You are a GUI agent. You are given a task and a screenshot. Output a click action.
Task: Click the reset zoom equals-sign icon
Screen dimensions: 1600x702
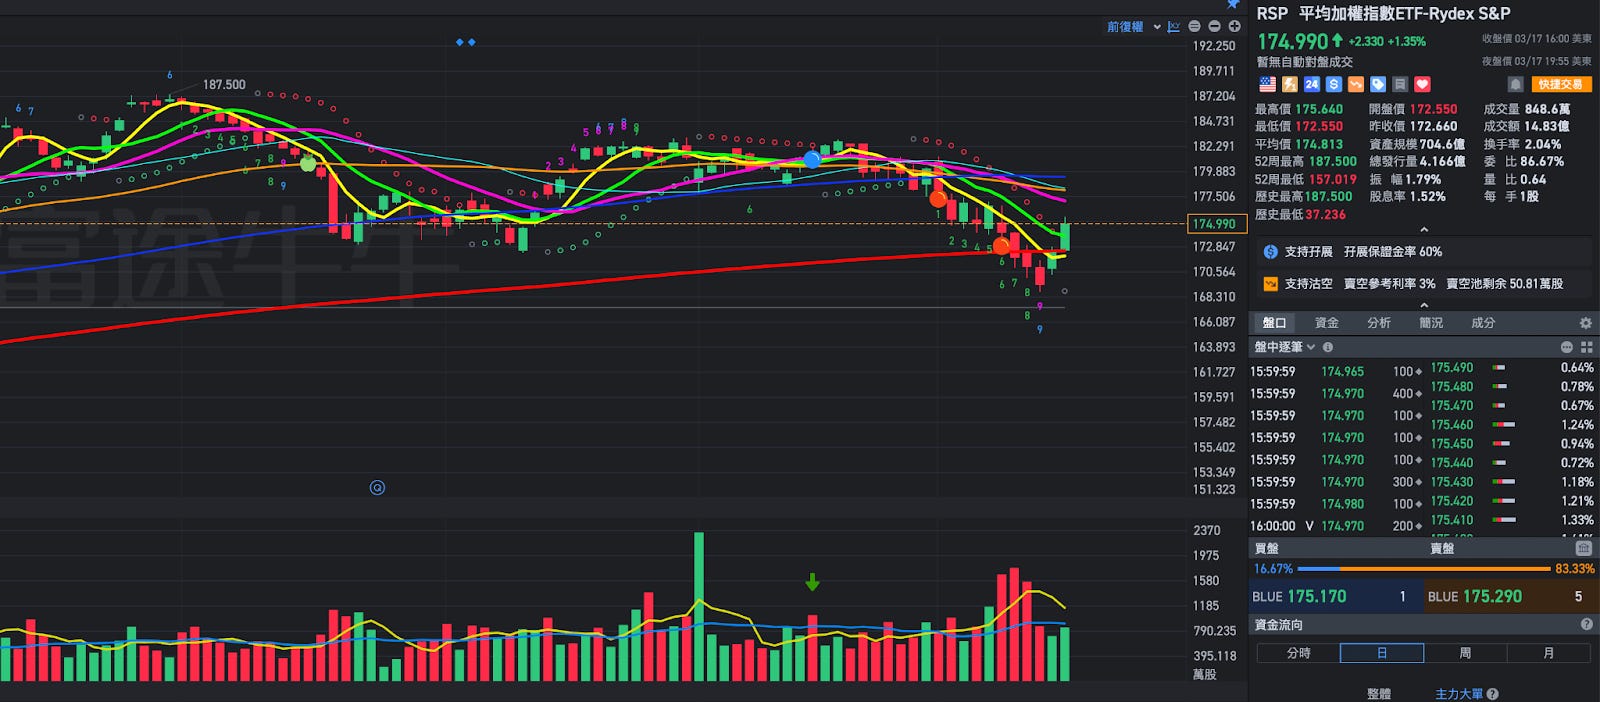[1194, 27]
